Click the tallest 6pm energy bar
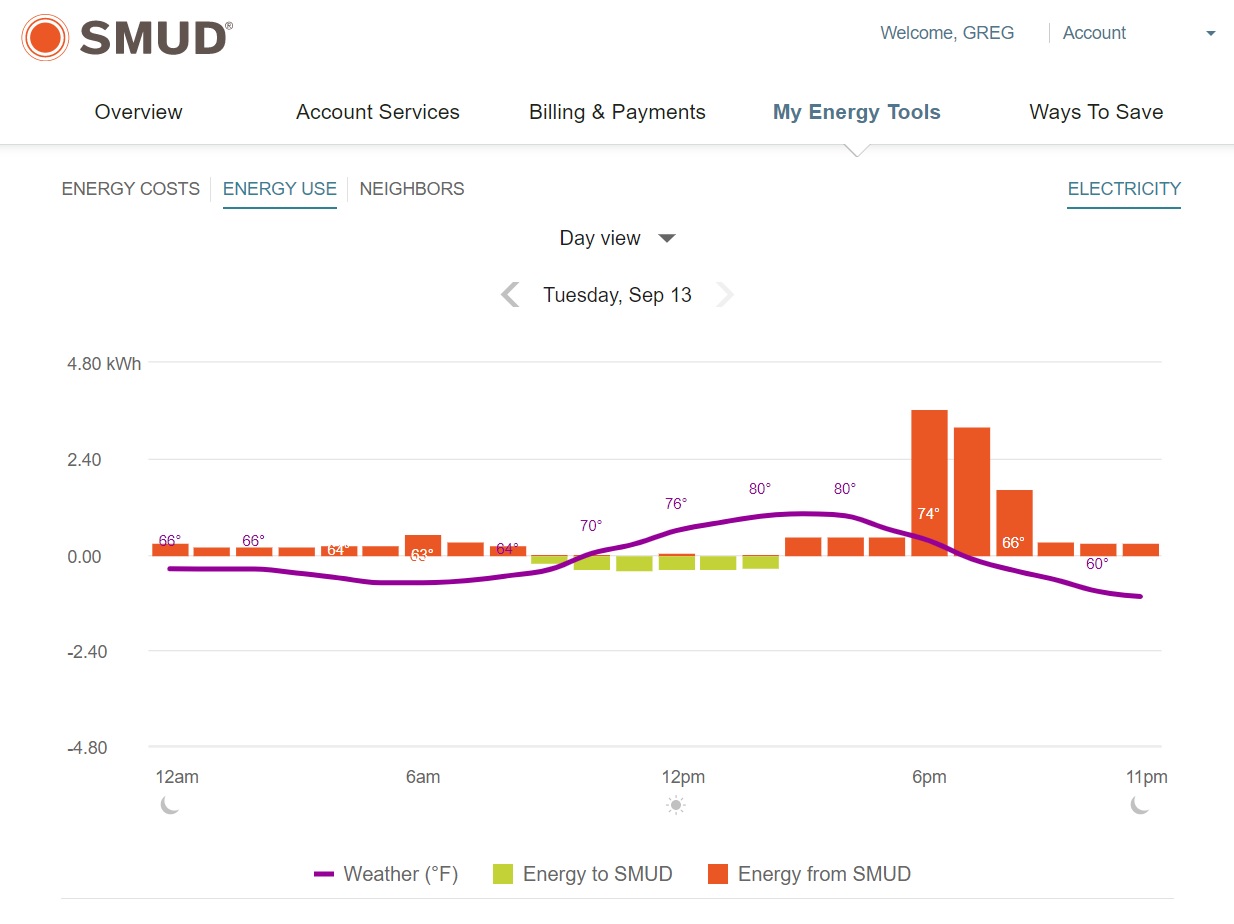The width and height of the screenshot is (1234, 924). [x=929, y=470]
